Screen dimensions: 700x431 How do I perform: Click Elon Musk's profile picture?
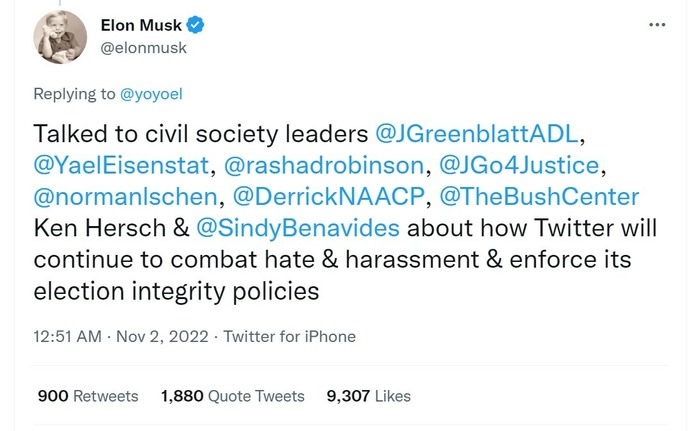pyautogui.click(x=62, y=36)
